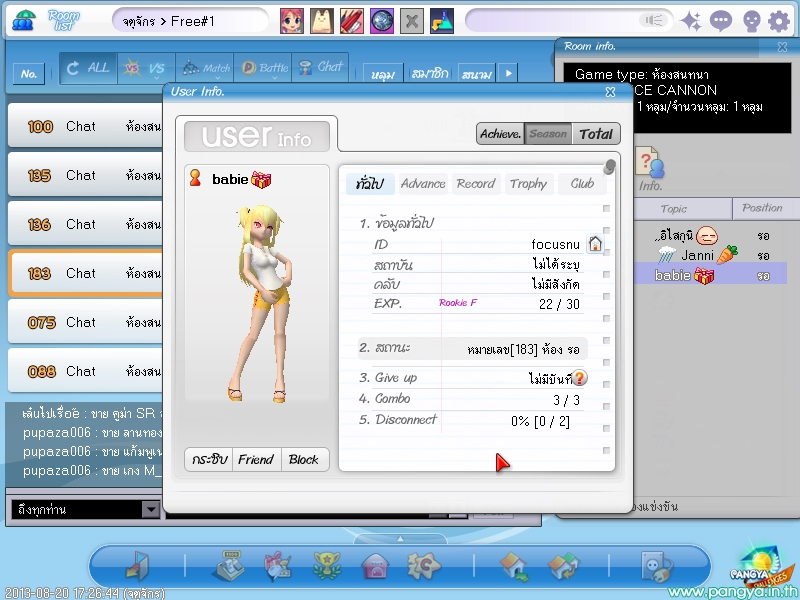Click the skull-shaped face icon
Image resolution: width=800 pixels, height=600 pixels.
(752, 21)
